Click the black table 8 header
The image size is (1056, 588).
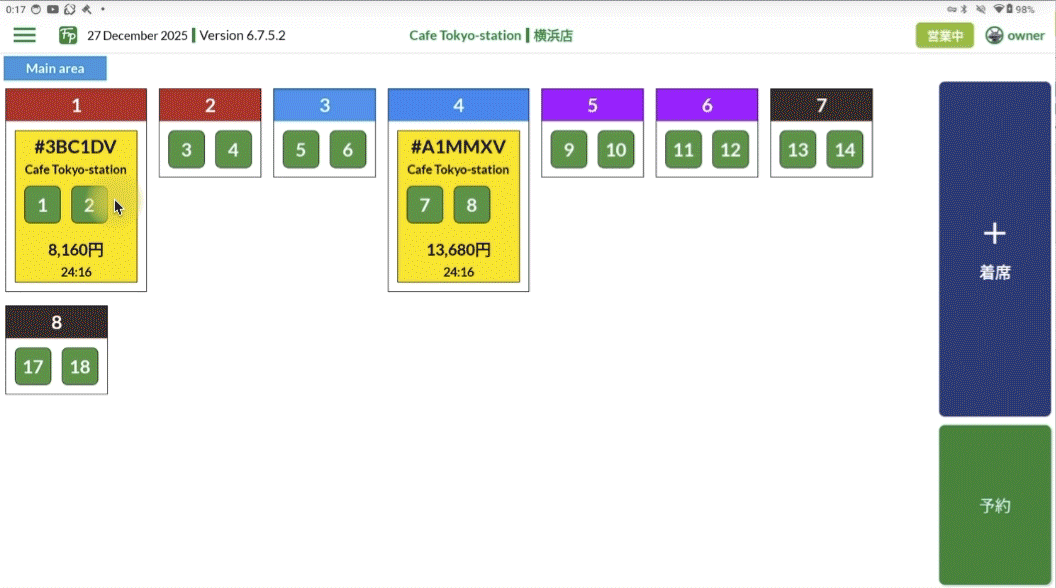(56, 322)
